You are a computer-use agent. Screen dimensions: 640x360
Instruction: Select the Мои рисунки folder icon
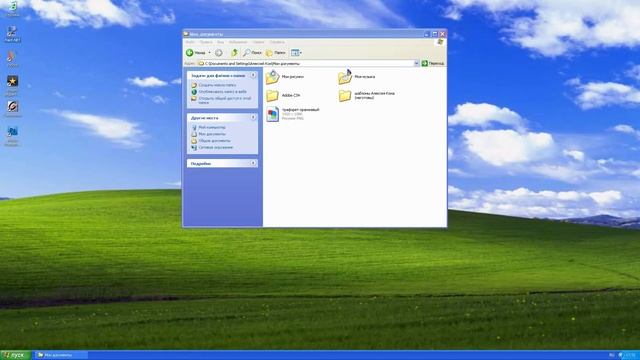[272, 77]
